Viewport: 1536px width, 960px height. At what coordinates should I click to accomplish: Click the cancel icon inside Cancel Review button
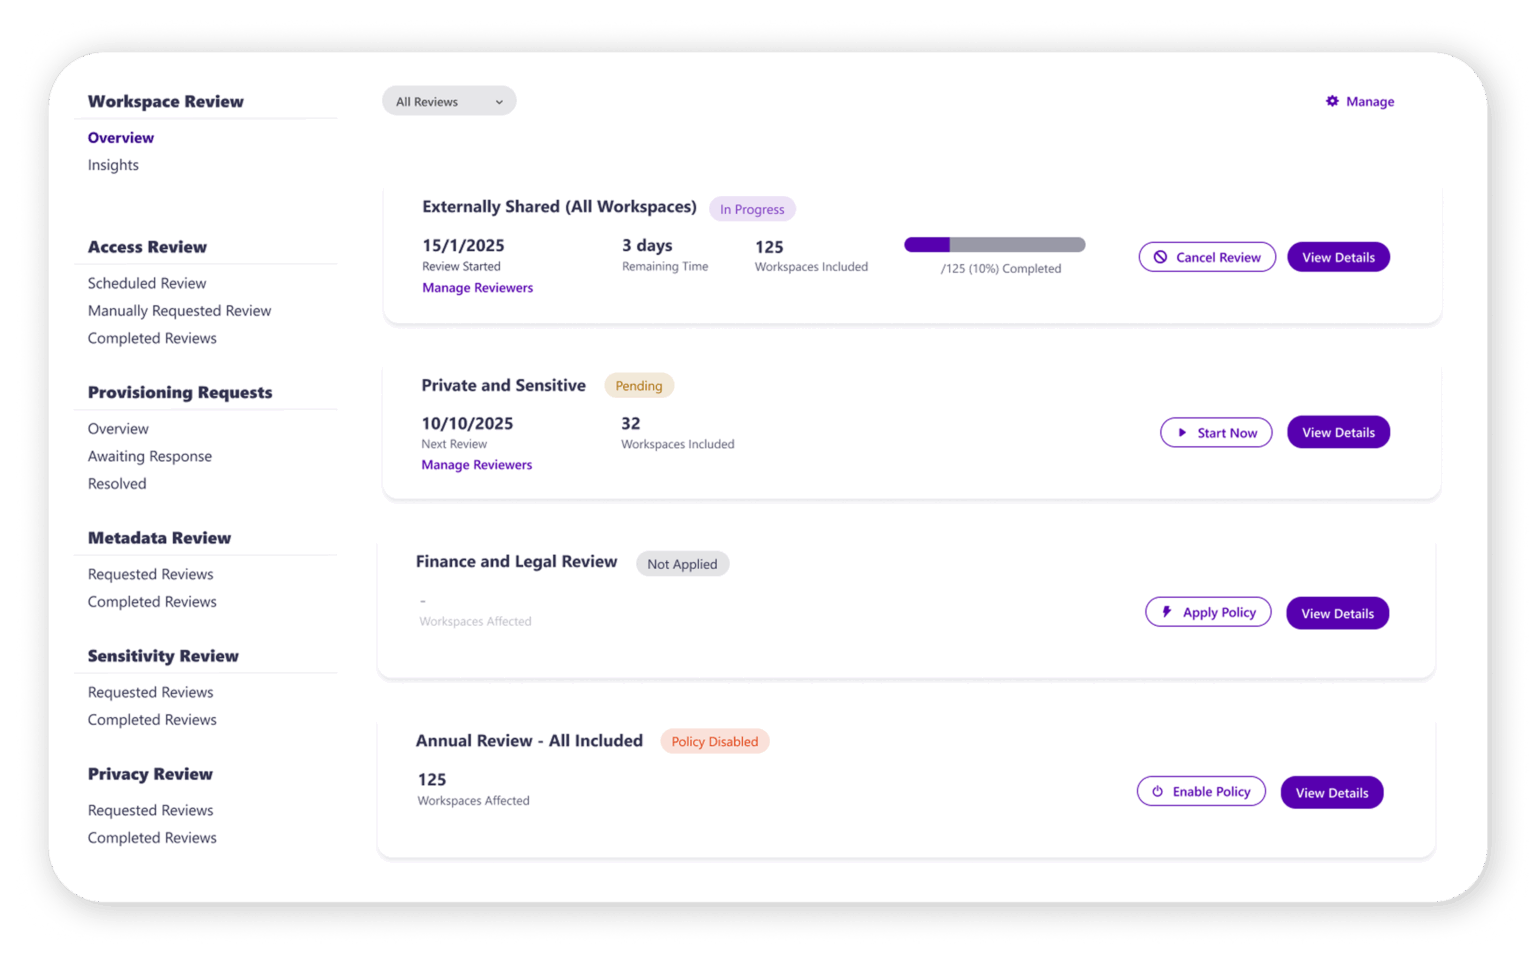pos(1161,257)
